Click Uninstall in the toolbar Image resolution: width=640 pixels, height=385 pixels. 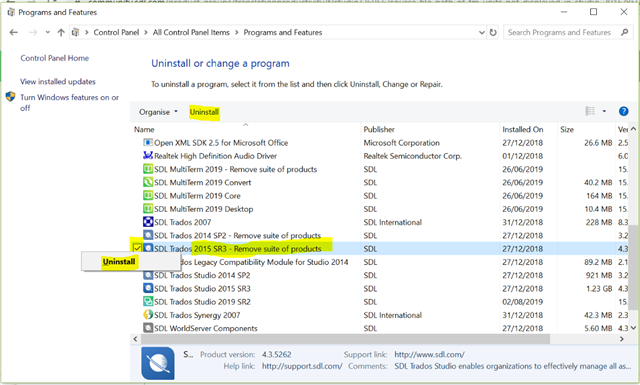204,112
